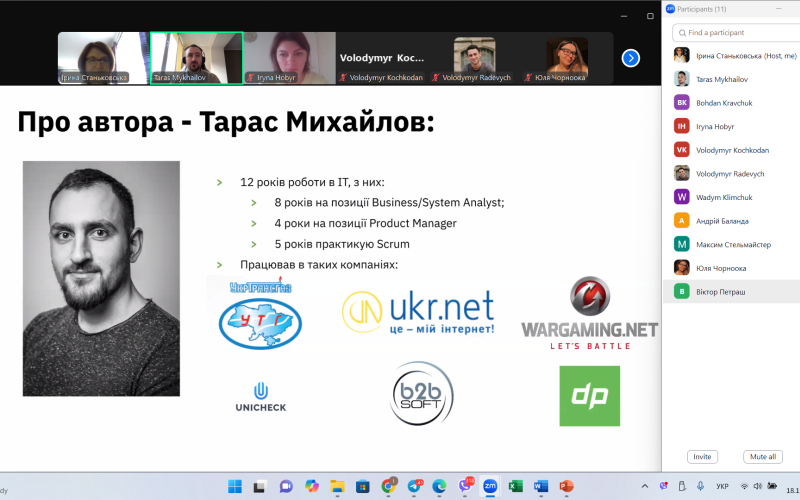800x500 pixels.
Task: Click the speaker volume tray icon
Action: (x=758, y=486)
